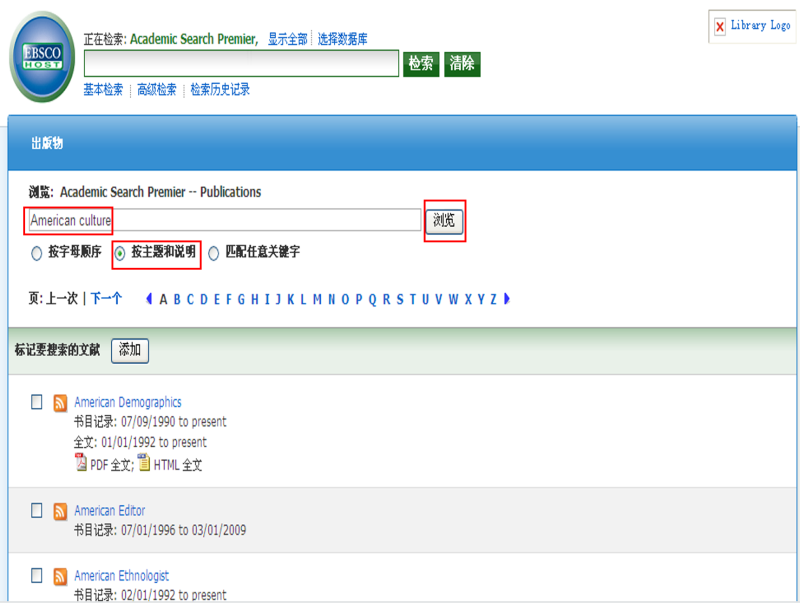
Task: Jump to publications starting with A
Action: click(x=163, y=299)
